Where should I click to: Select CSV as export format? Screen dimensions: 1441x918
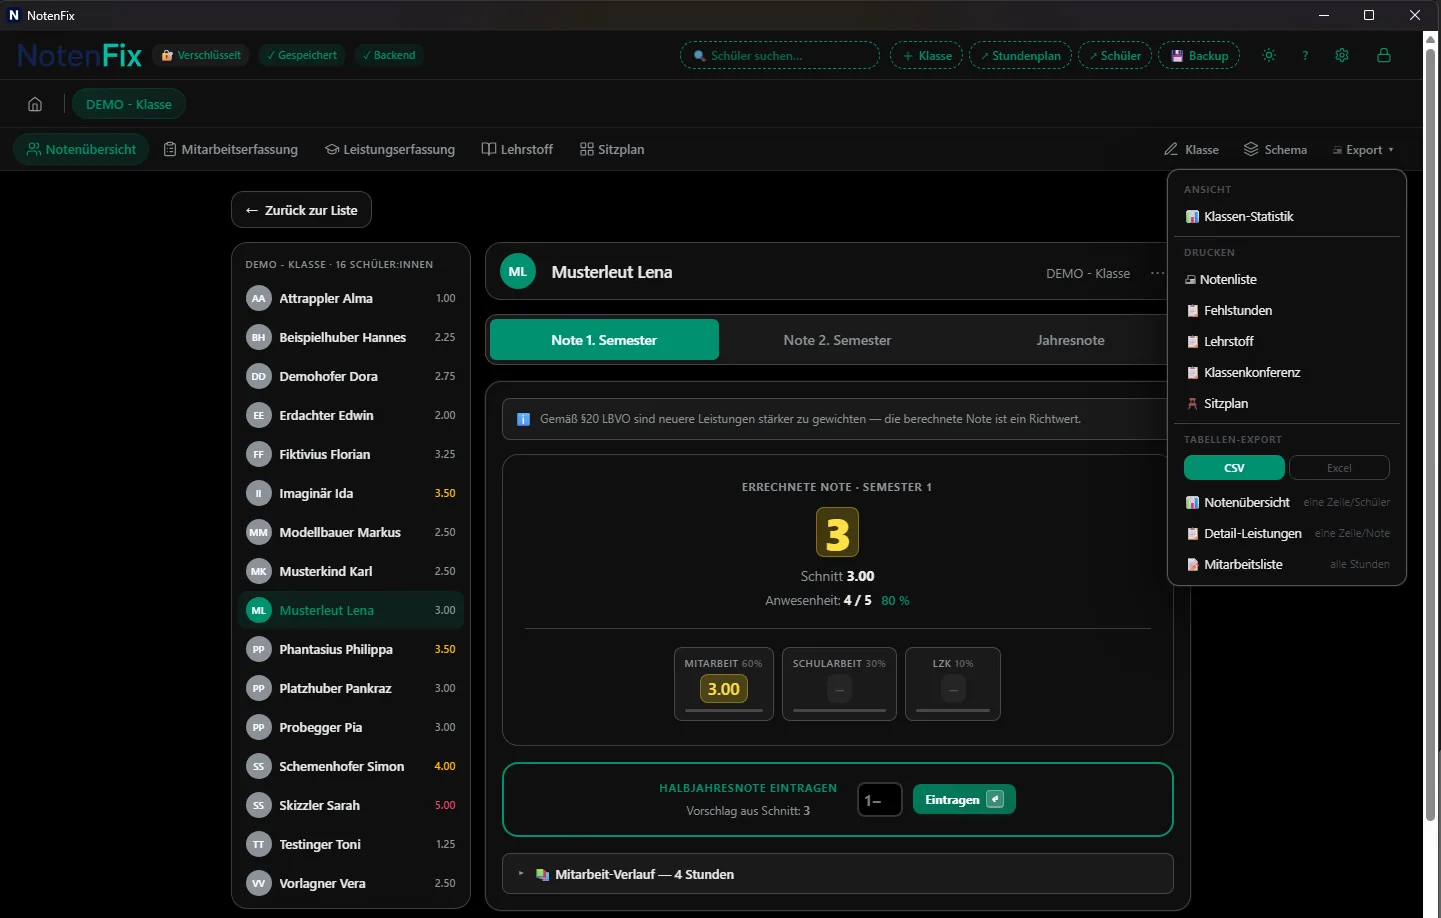1234,467
